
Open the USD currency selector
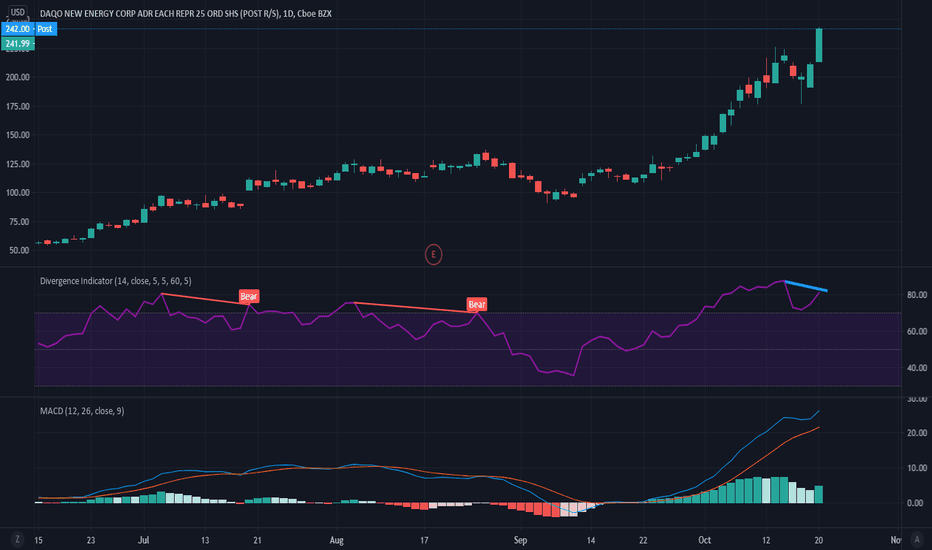tap(18, 12)
